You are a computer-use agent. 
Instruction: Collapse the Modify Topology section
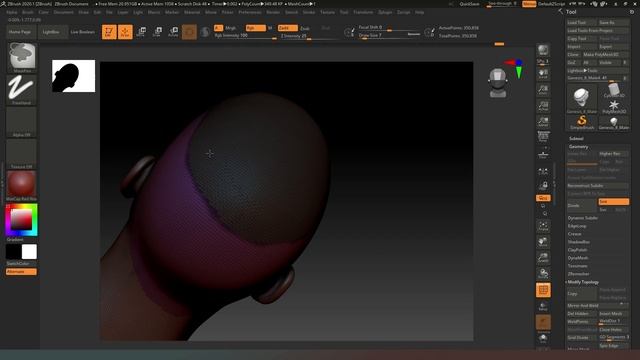[583, 282]
